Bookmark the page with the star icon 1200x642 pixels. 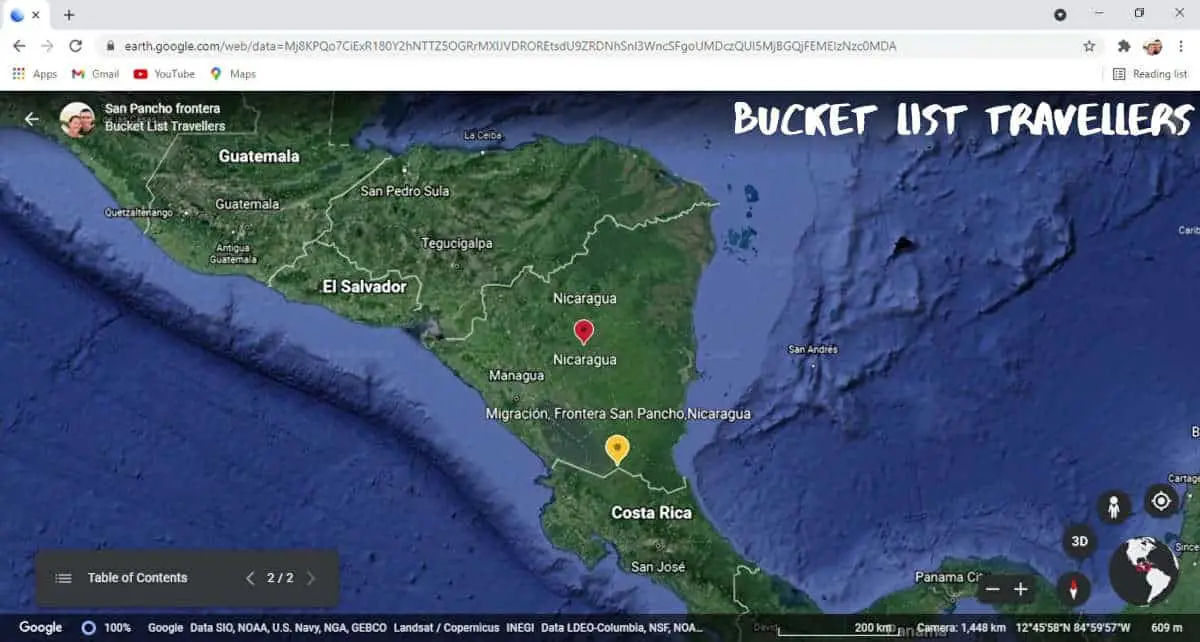click(1087, 46)
